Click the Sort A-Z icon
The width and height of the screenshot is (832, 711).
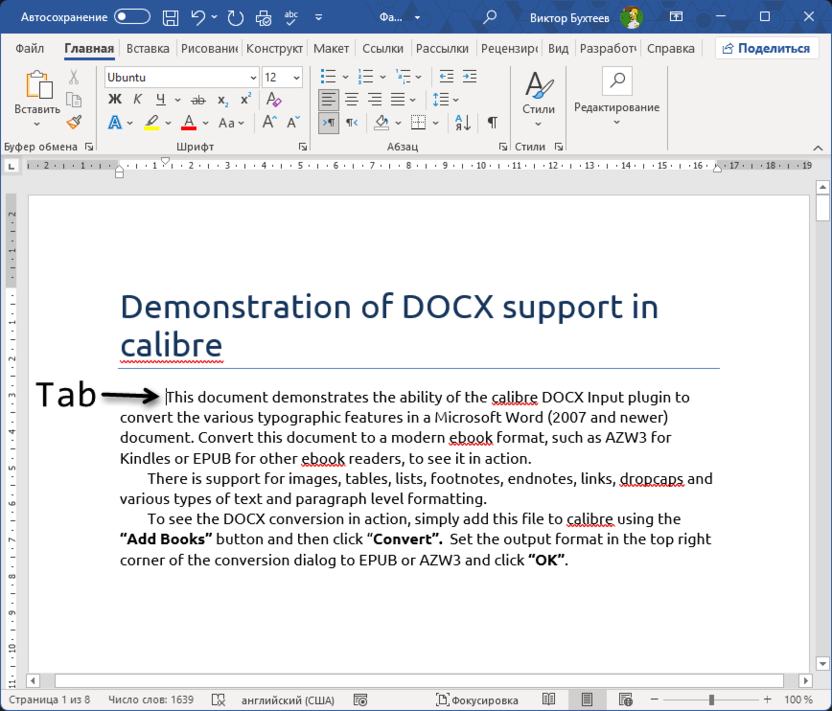[462, 122]
